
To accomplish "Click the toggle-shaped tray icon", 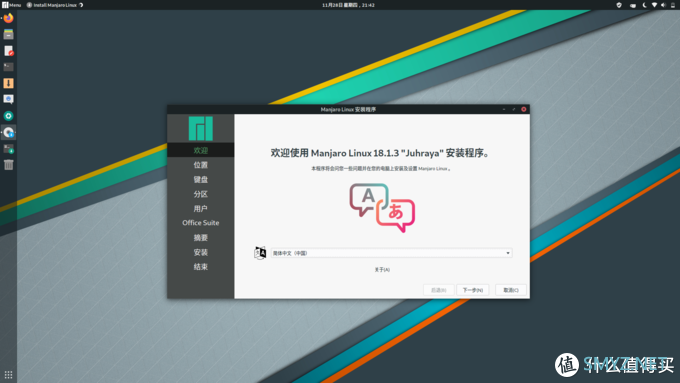I will [633, 5].
